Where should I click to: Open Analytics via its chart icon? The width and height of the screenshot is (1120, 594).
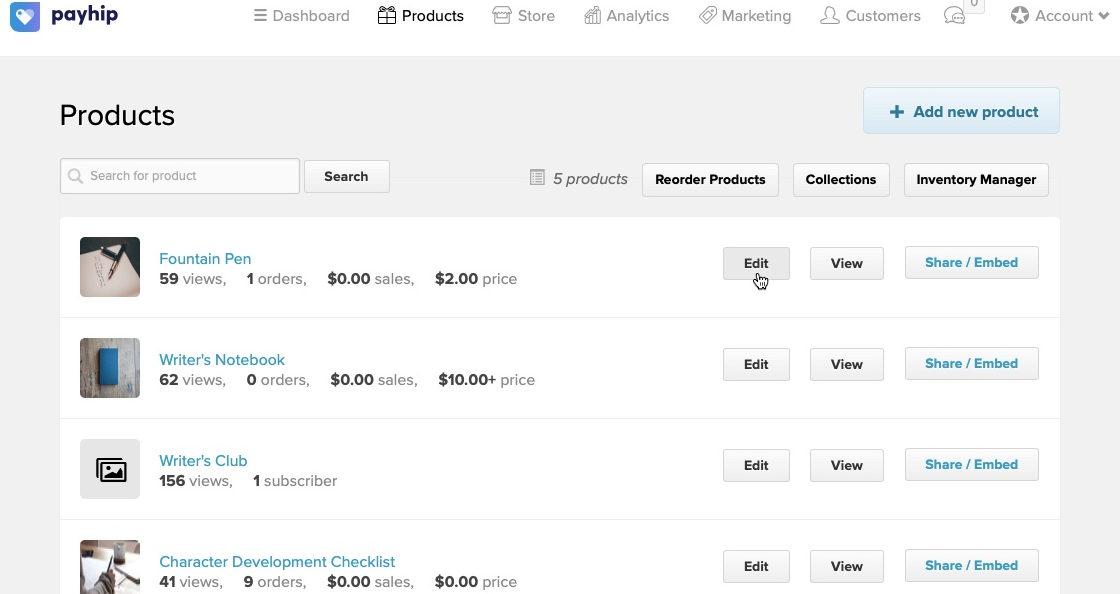coord(594,14)
